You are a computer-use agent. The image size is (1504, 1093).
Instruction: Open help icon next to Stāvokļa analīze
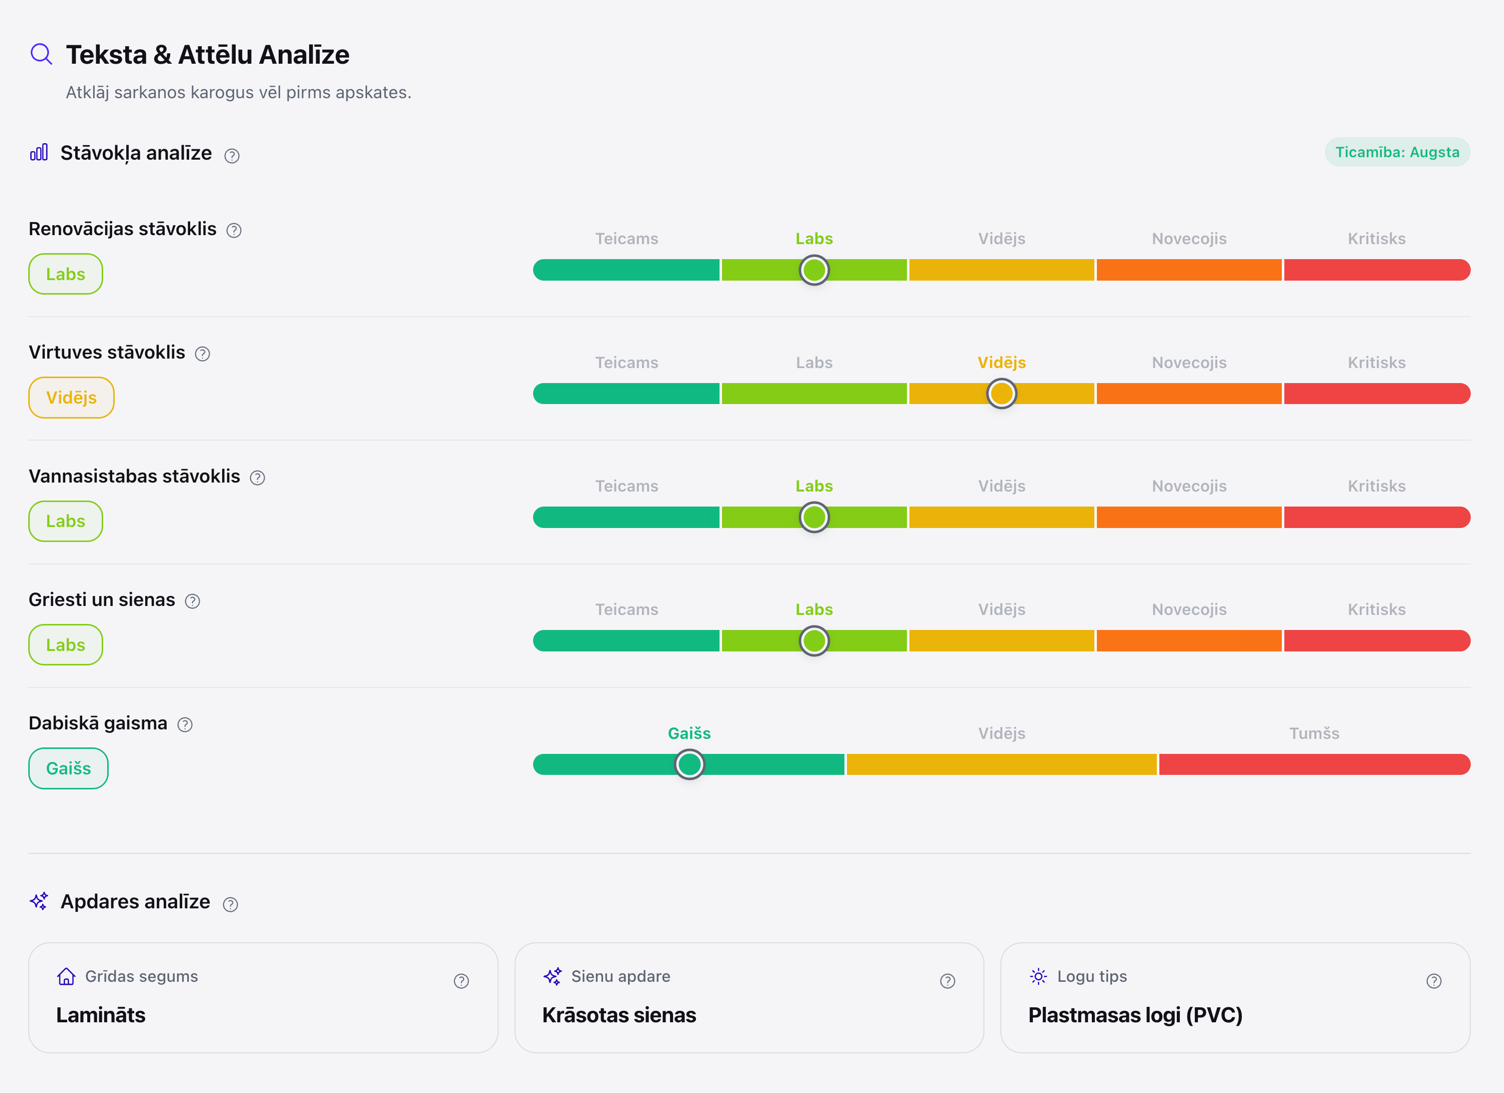pos(232,155)
